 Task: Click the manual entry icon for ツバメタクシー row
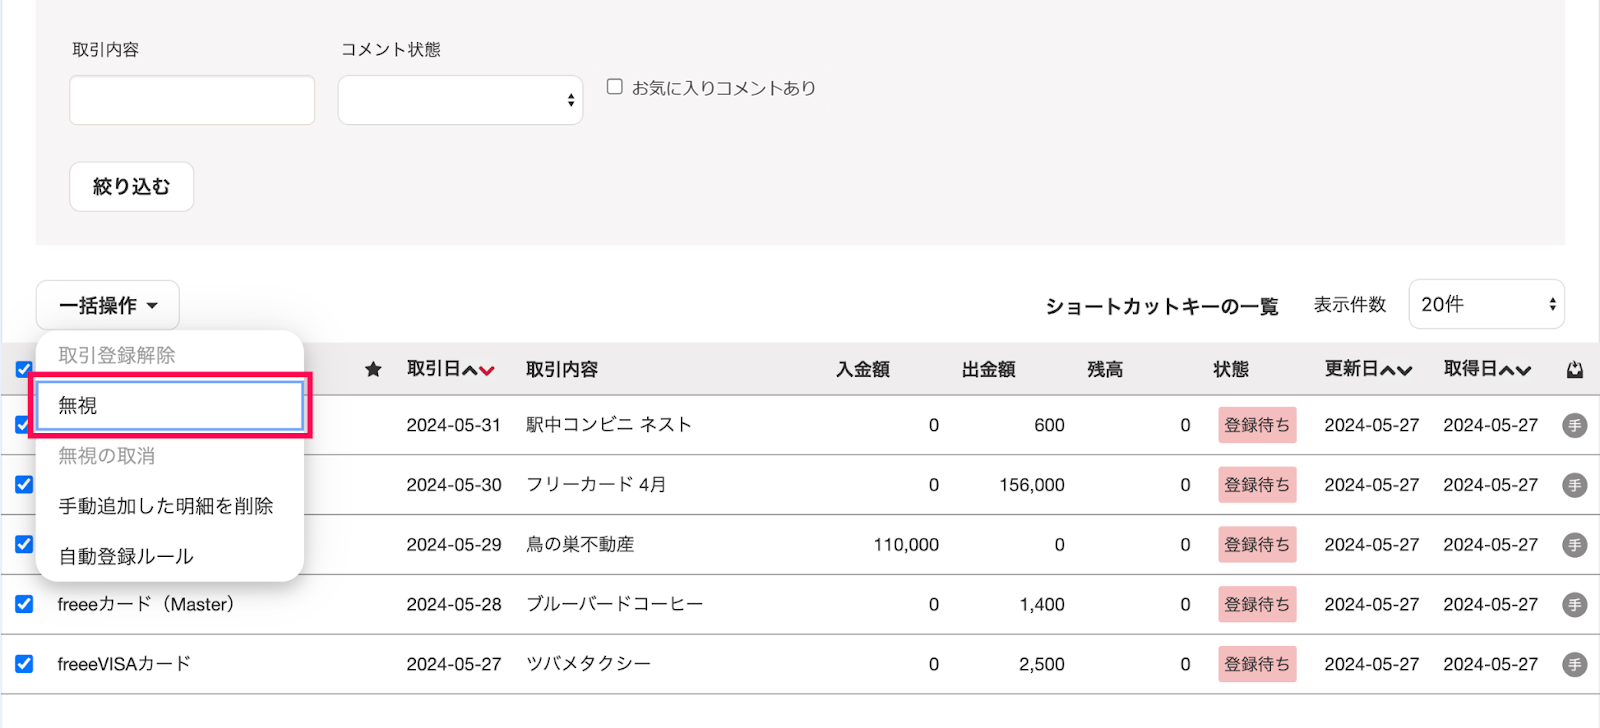point(1574,664)
